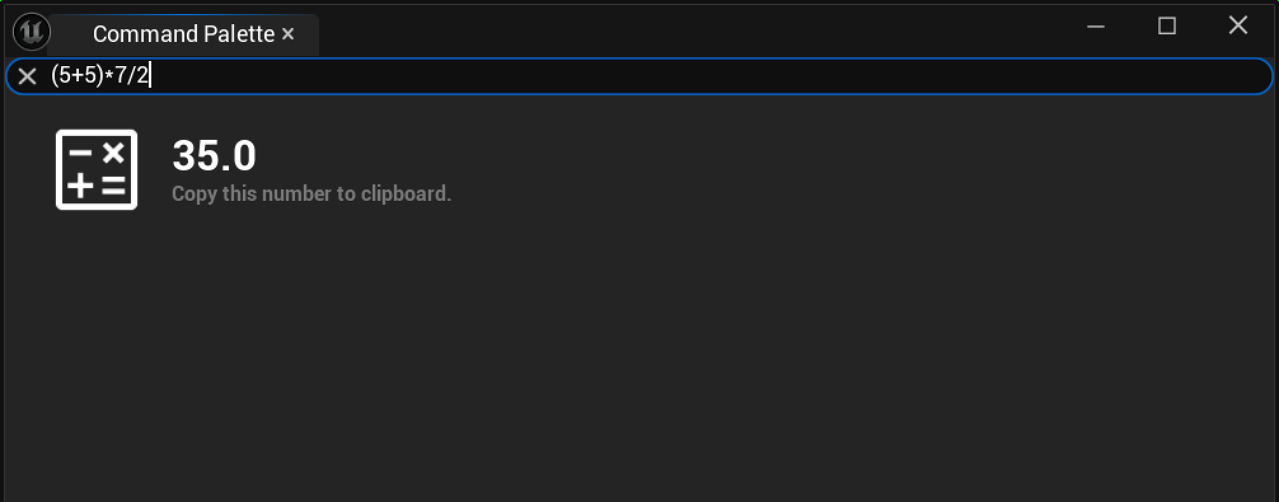Image resolution: width=1279 pixels, height=502 pixels.
Task: Close the window using the top-right X
Action: [1238, 27]
